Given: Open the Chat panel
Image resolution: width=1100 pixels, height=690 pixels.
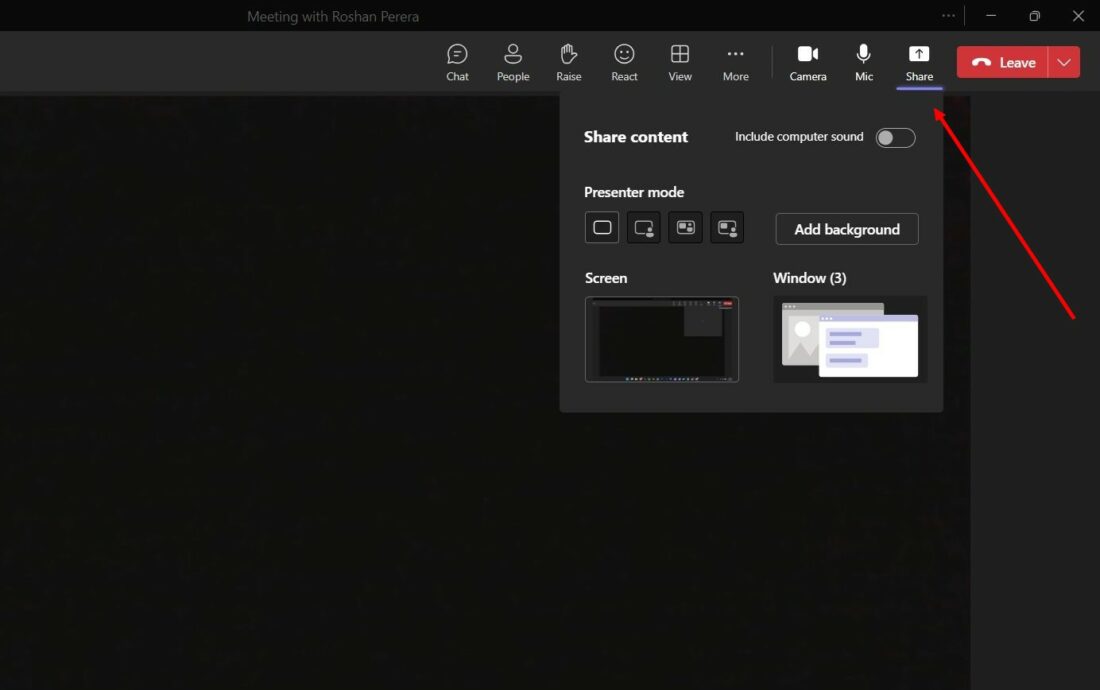Looking at the screenshot, I should pos(457,61).
